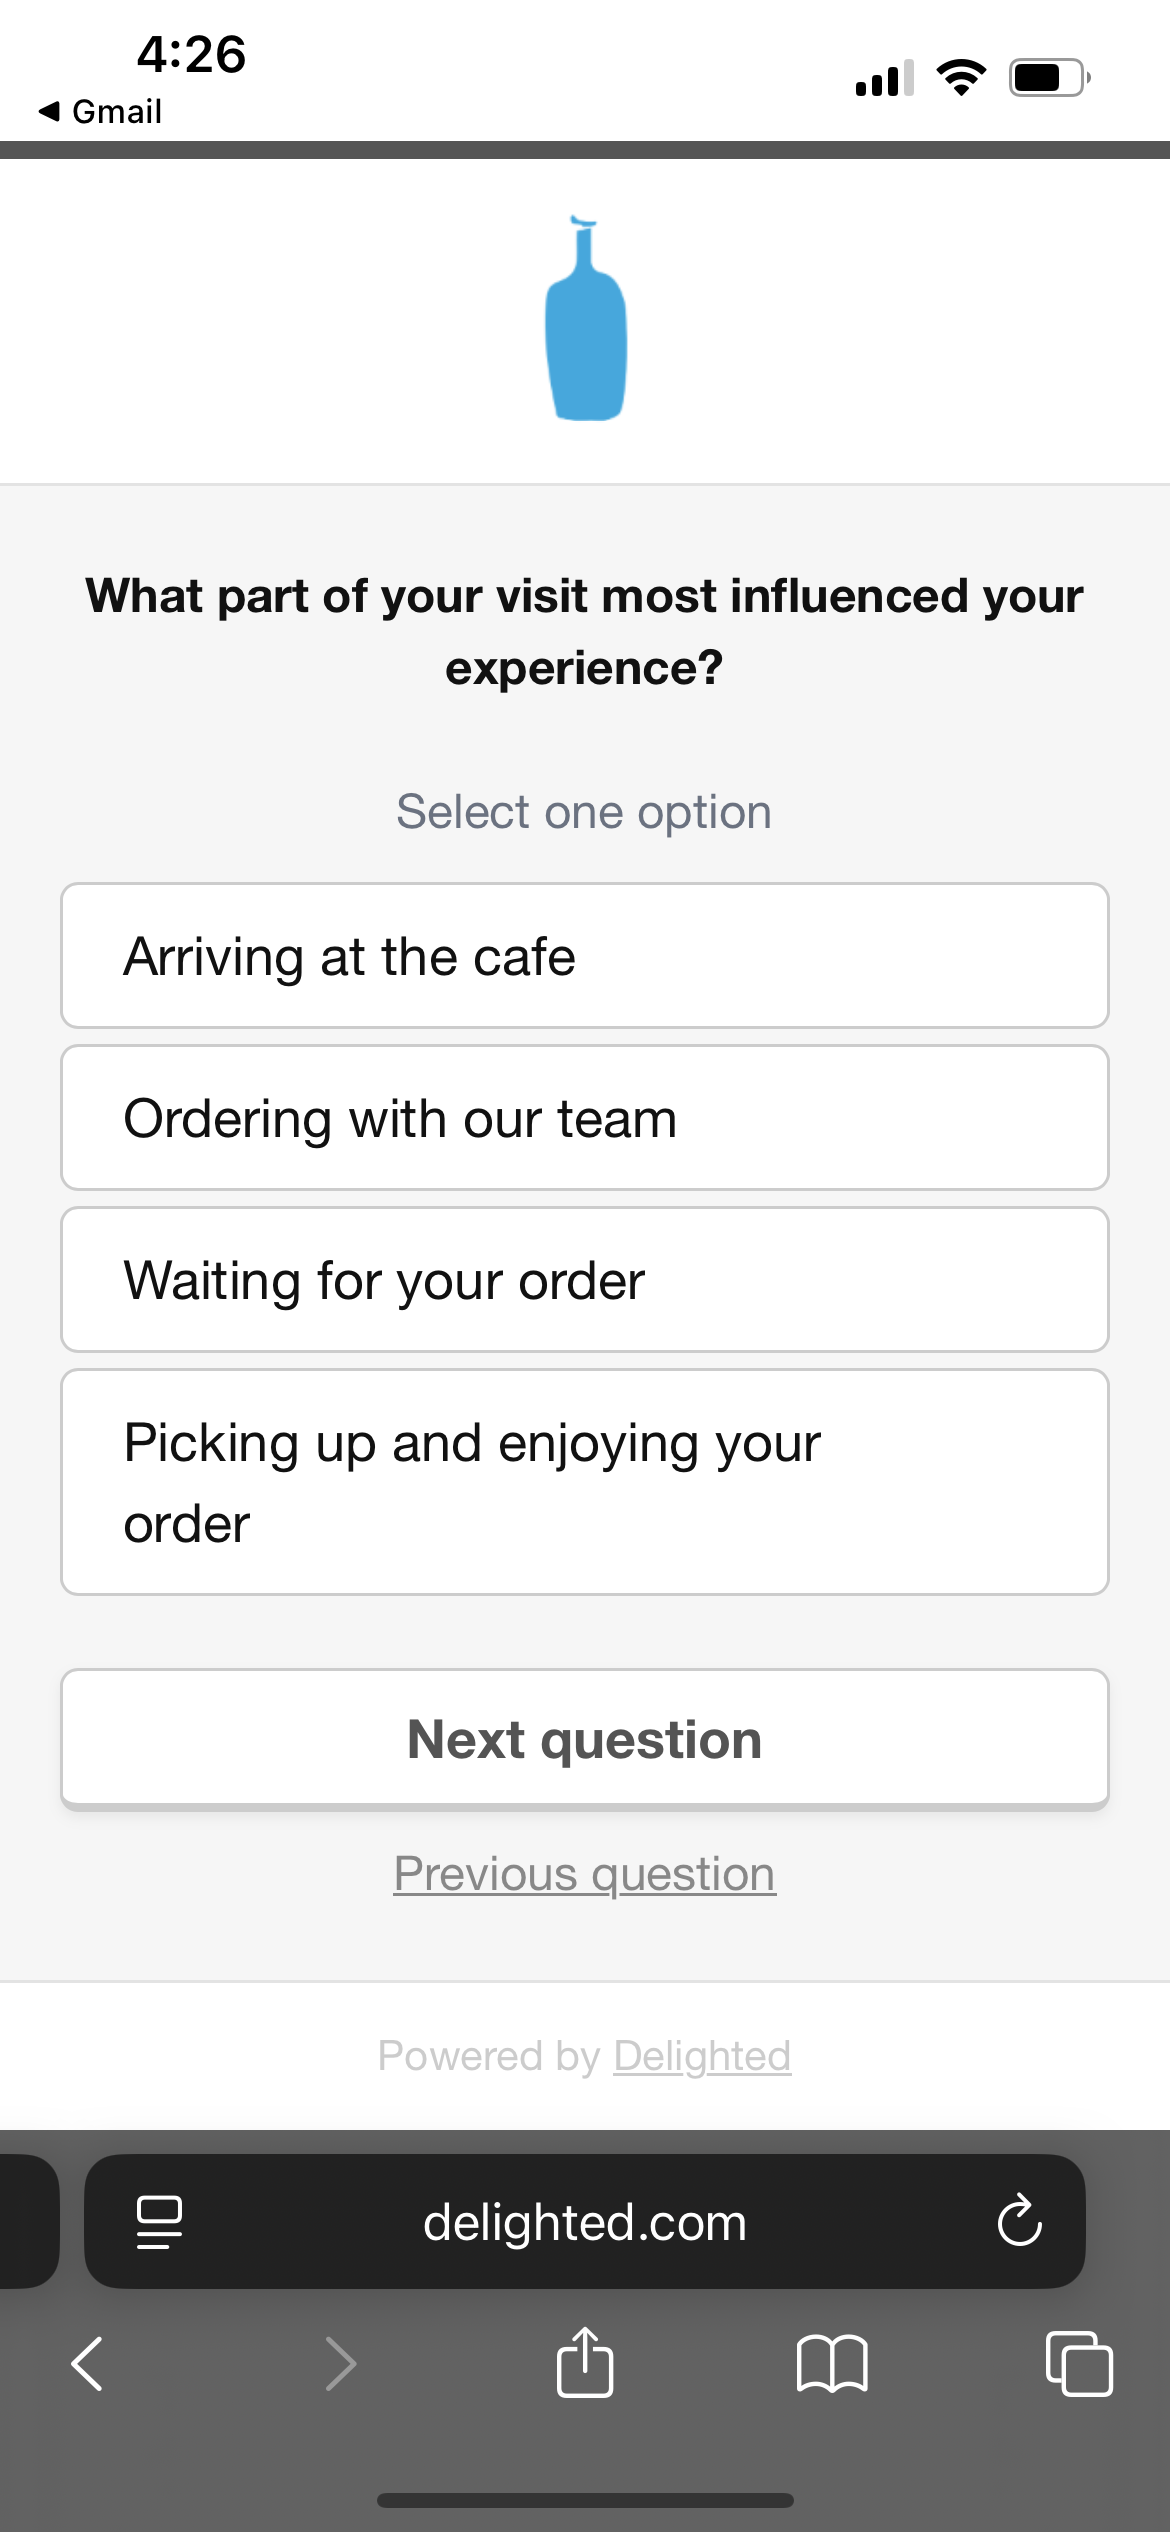The image size is (1170, 2532).
Task: Tap the home indicator bar
Action: click(585, 2500)
